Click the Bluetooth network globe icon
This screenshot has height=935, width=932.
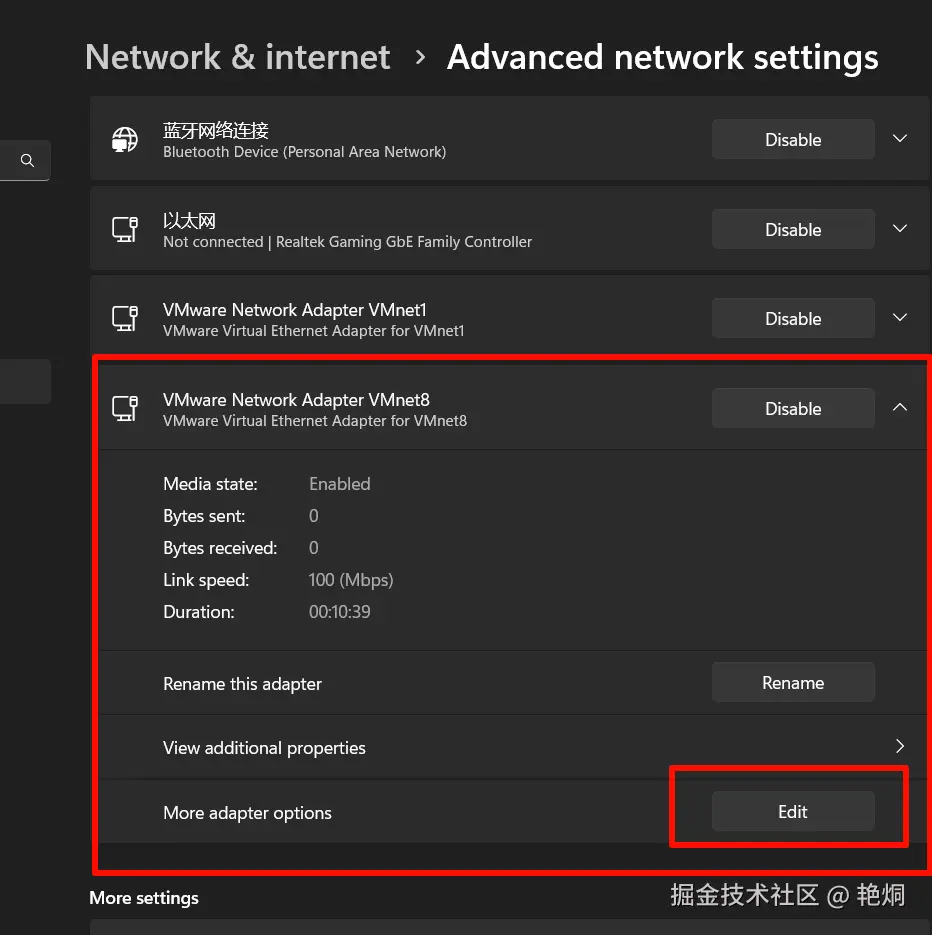pyautogui.click(x=124, y=140)
